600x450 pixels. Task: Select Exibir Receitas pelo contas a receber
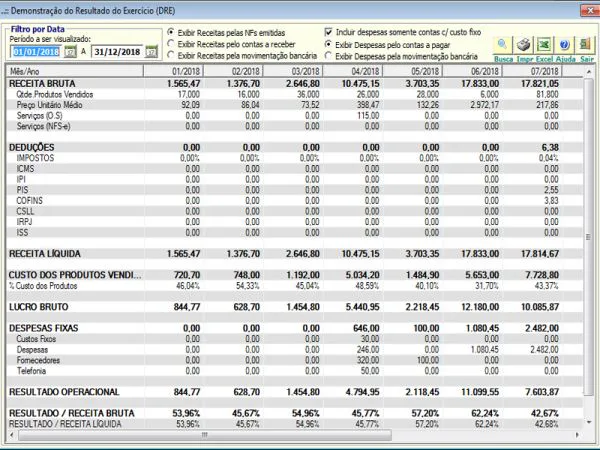click(171, 44)
